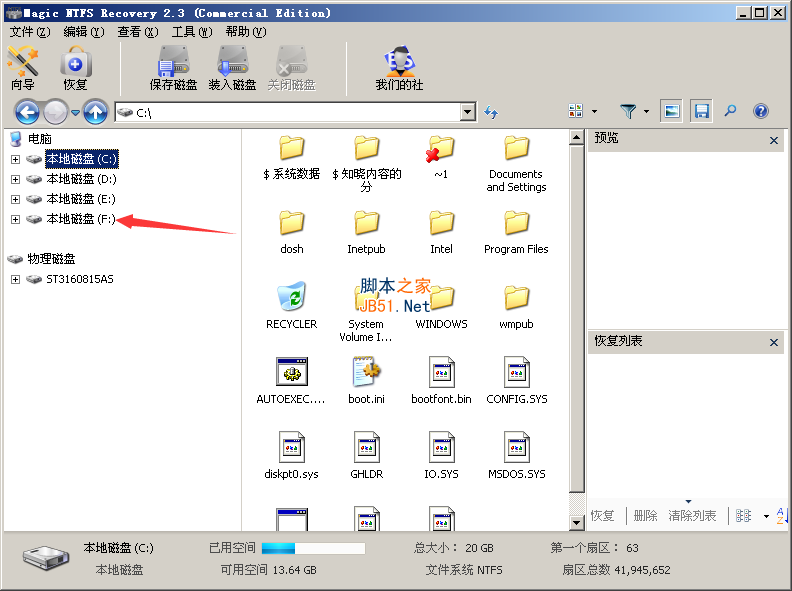Click the 已用空间 usage bar

(313, 548)
